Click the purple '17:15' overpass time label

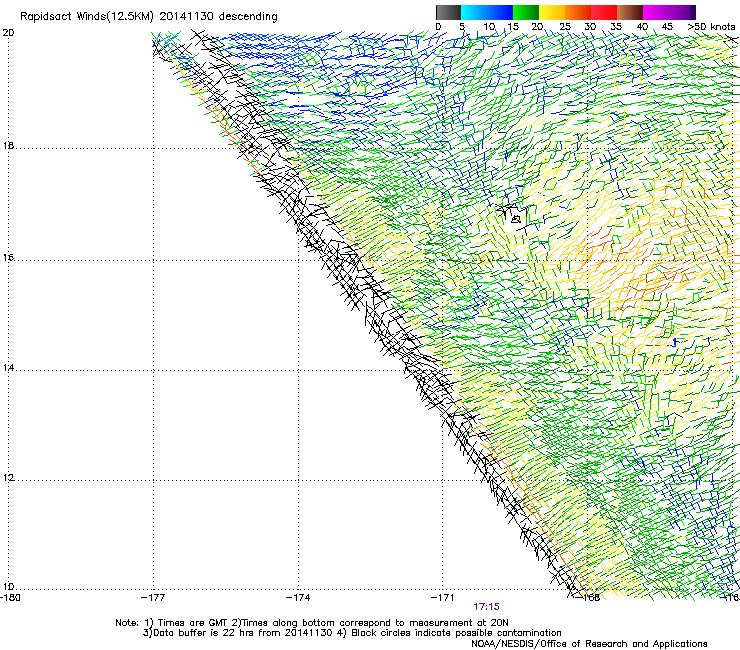tap(486, 607)
